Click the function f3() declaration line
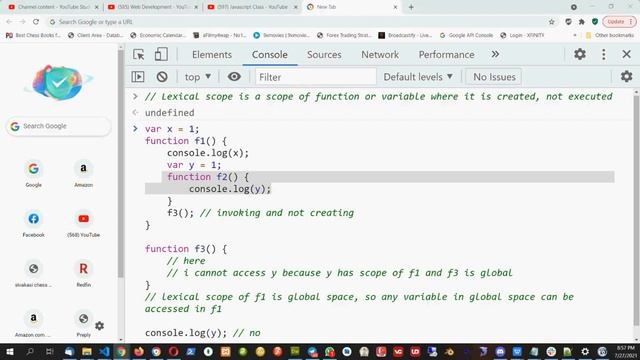 [186, 249]
